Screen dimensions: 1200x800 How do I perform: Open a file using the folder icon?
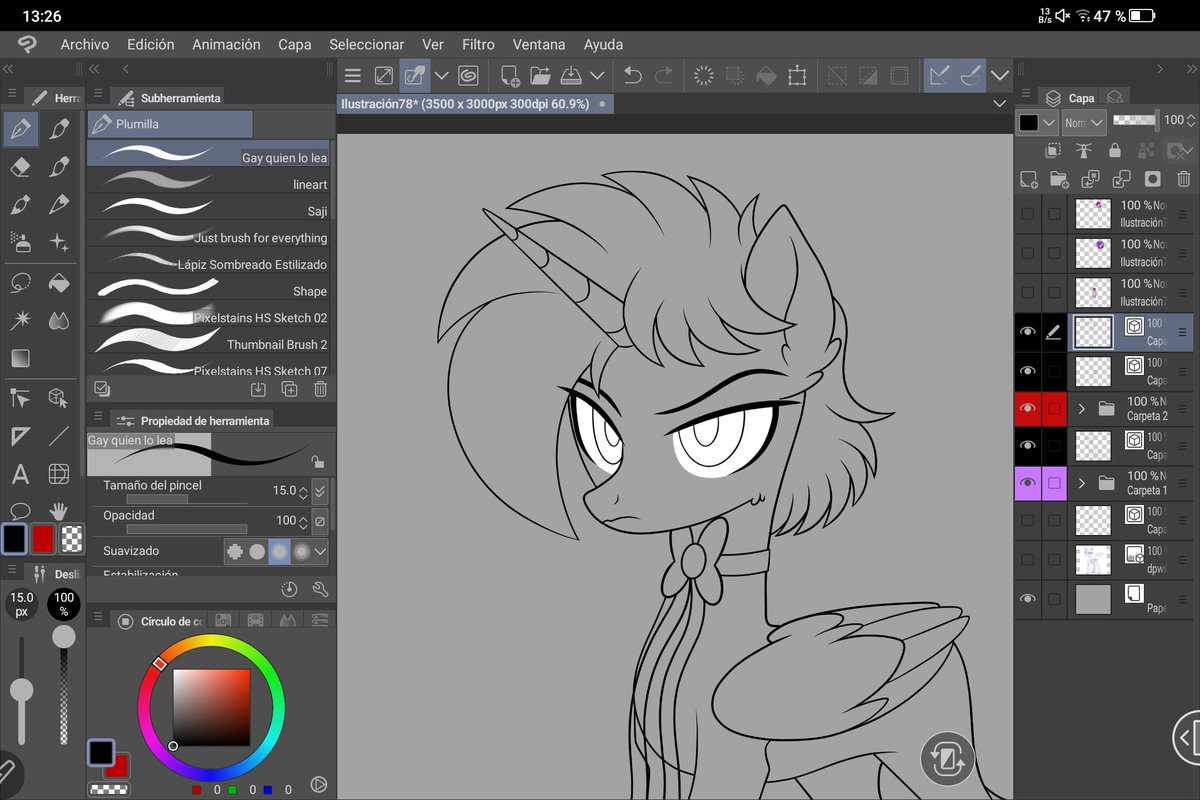tap(541, 75)
